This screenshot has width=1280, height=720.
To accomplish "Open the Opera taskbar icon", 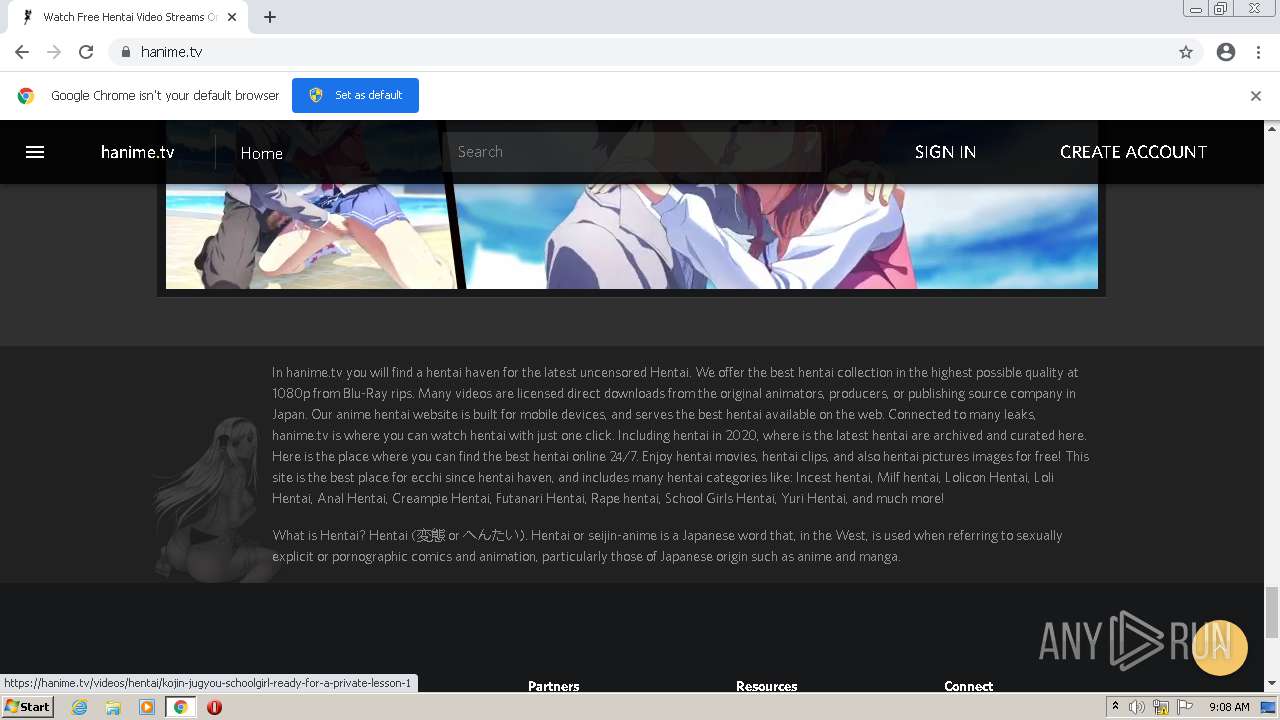I will [214, 707].
